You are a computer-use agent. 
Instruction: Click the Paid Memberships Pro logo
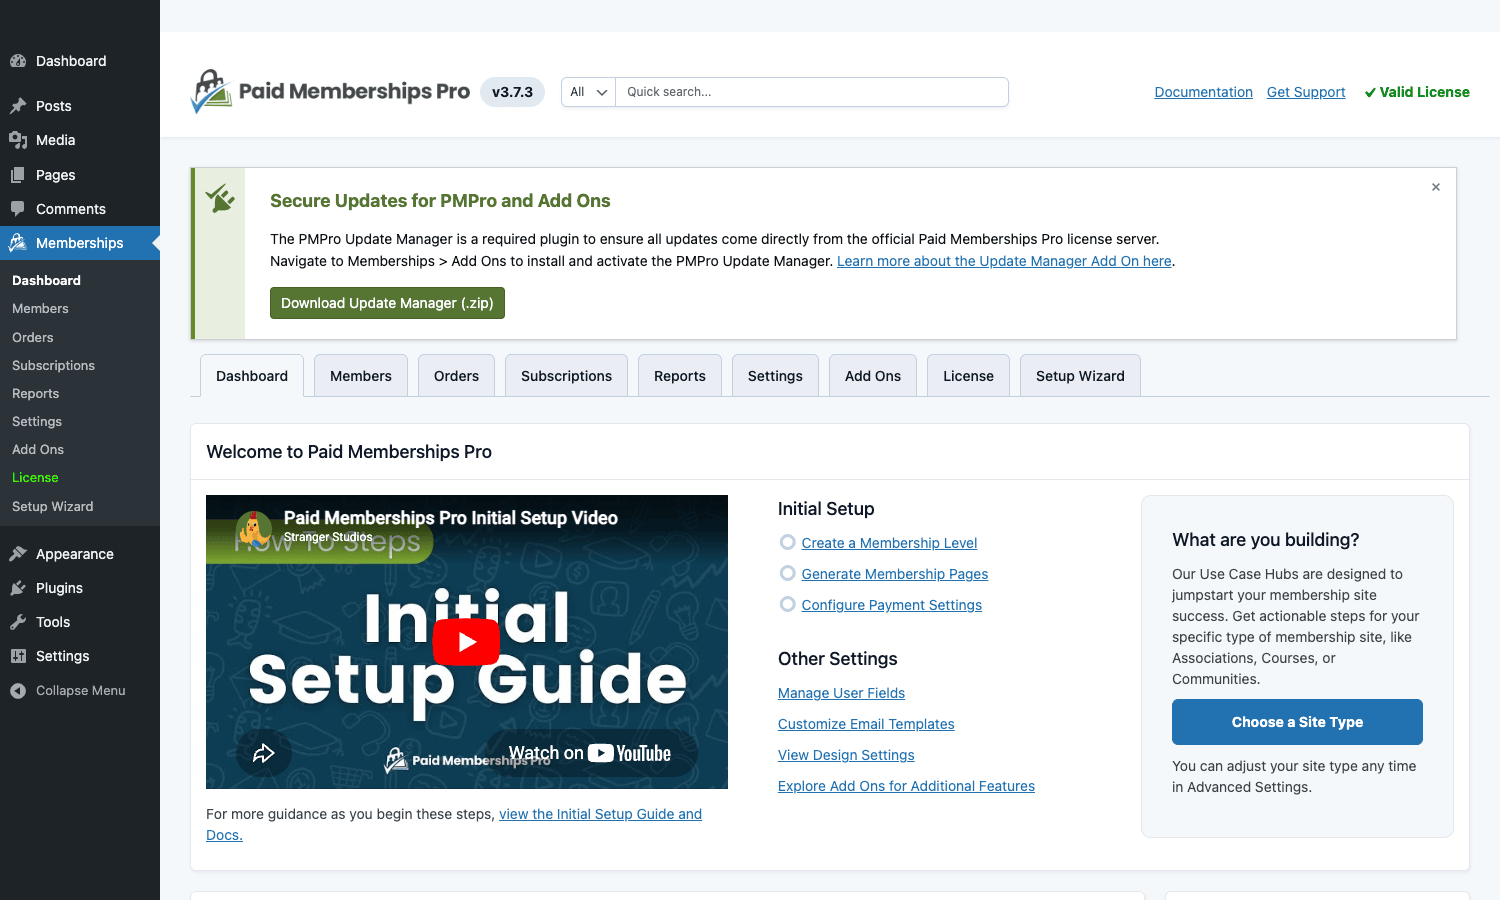[330, 92]
